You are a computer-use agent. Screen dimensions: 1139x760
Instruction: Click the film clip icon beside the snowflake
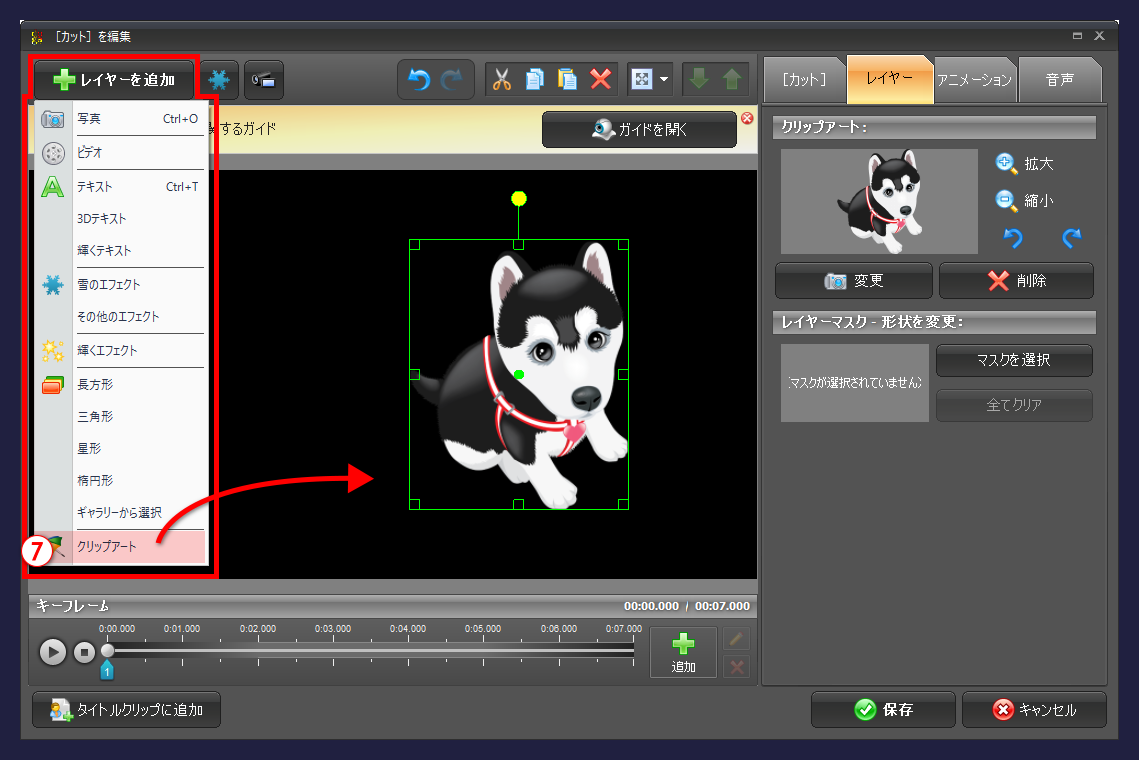coord(263,80)
